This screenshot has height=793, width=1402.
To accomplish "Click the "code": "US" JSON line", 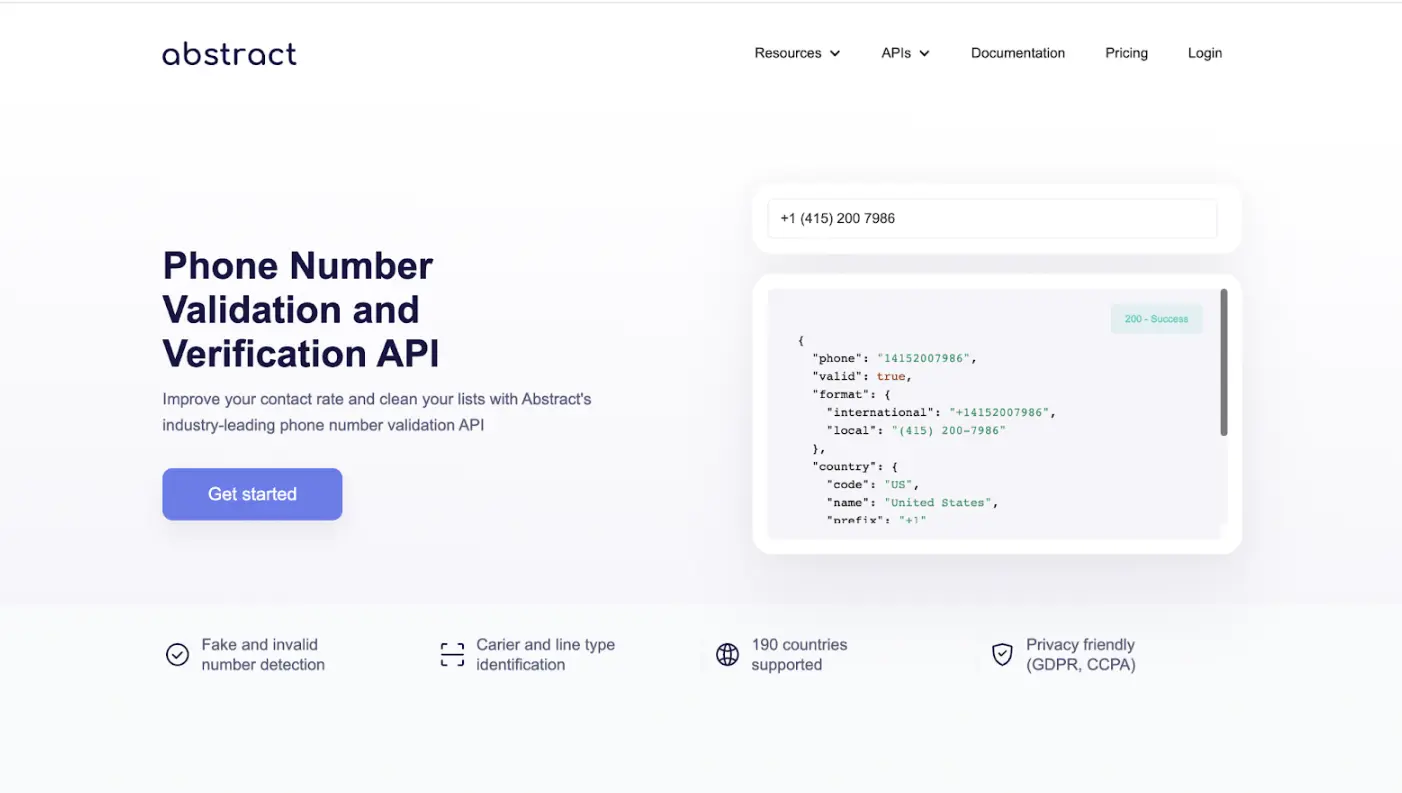I will pos(872,484).
